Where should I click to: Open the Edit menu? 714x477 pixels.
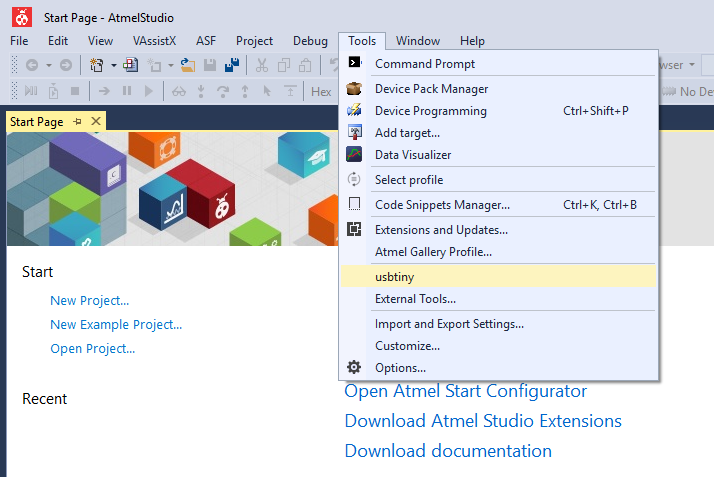[58, 41]
